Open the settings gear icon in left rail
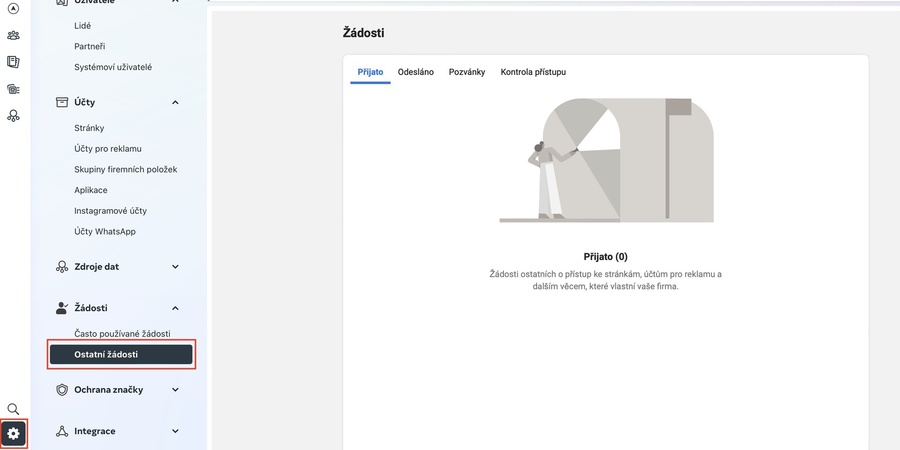 14,433
